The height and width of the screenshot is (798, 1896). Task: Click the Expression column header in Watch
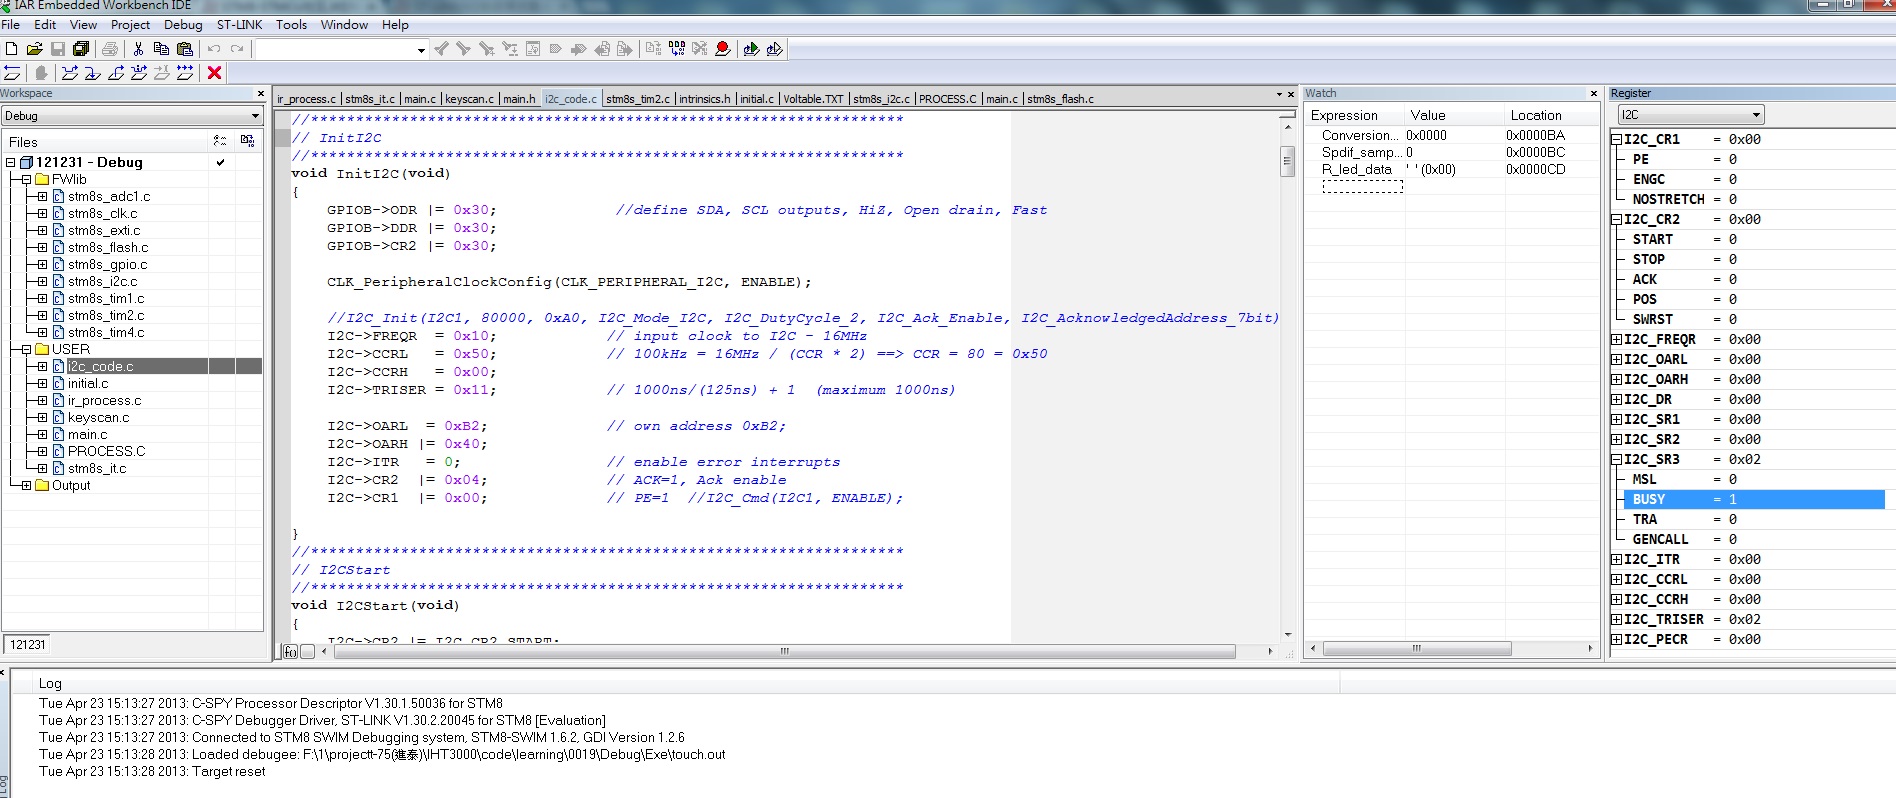tap(1355, 115)
